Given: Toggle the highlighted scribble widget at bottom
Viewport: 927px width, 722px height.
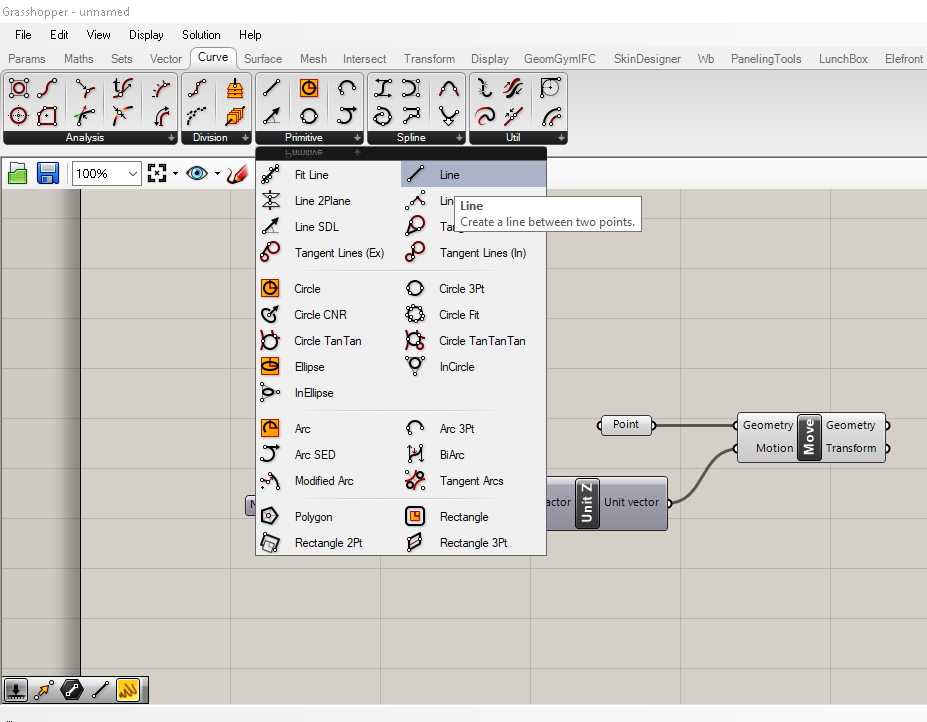Looking at the screenshot, I should point(128,689).
